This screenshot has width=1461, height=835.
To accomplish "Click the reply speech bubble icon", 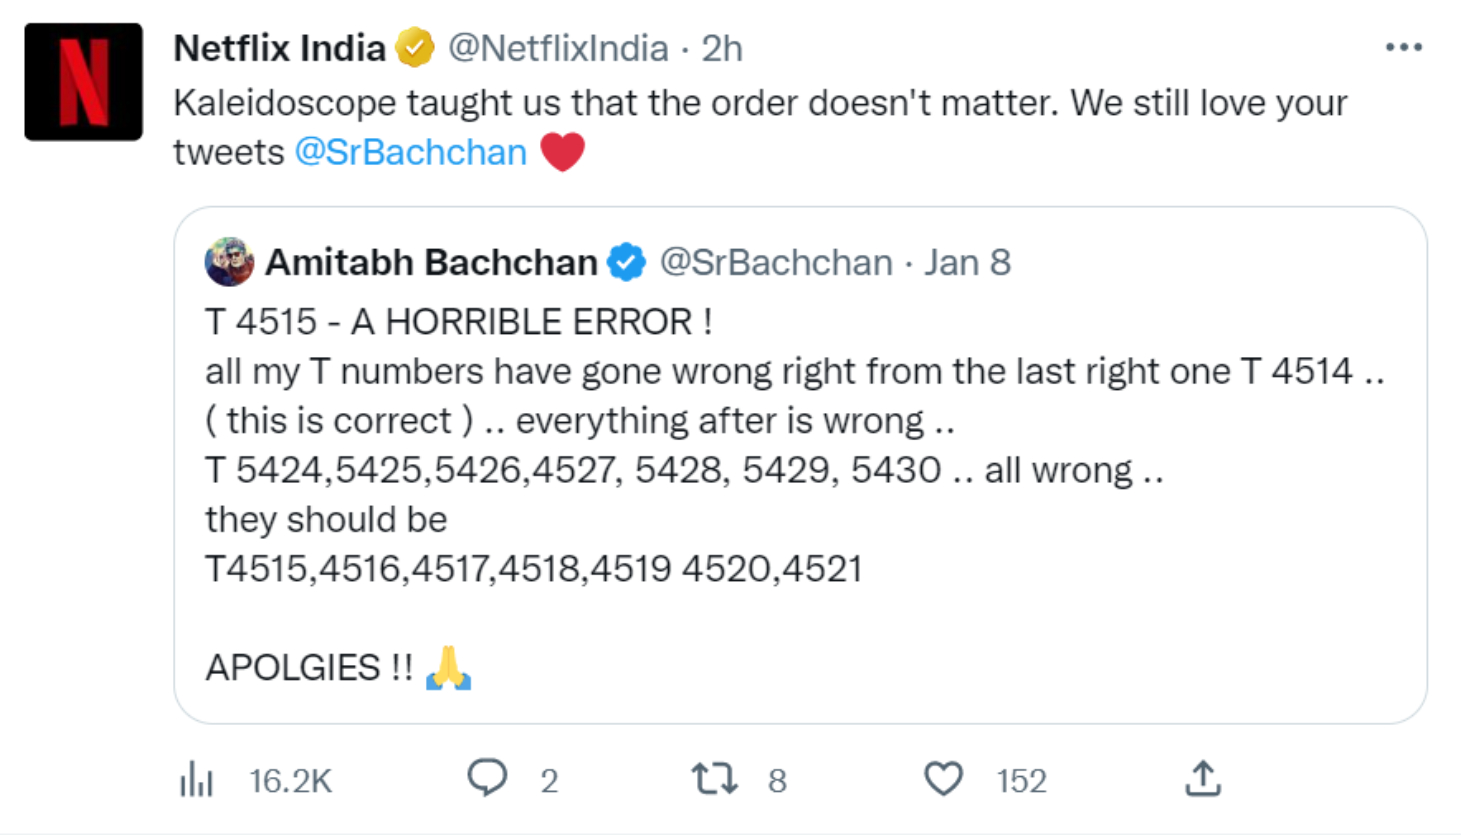I will (x=487, y=778).
